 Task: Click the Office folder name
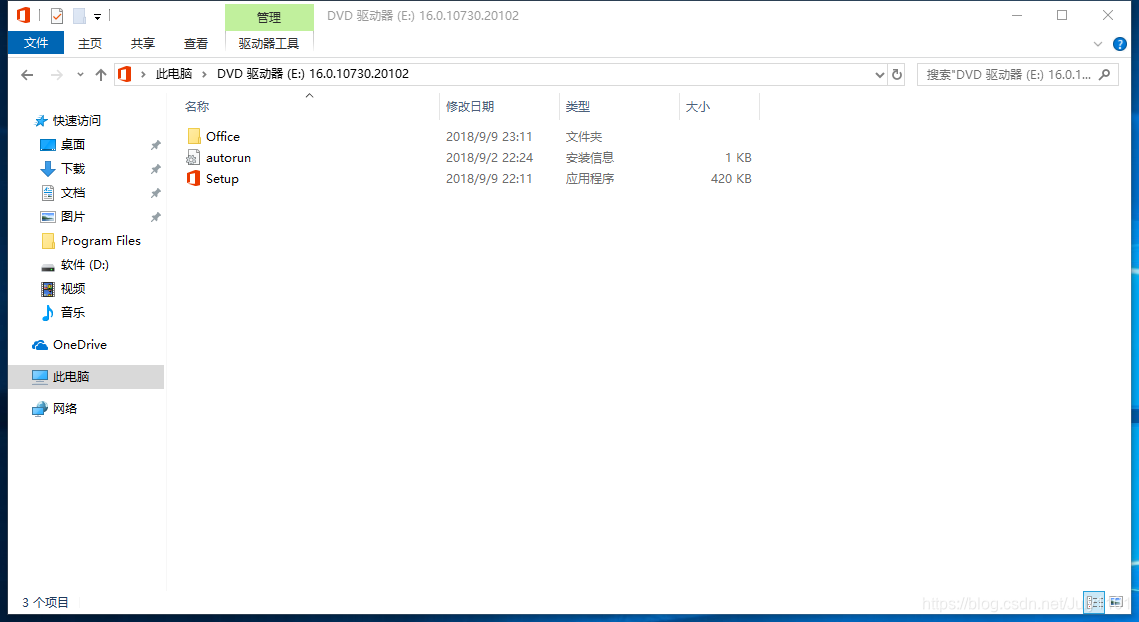223,136
